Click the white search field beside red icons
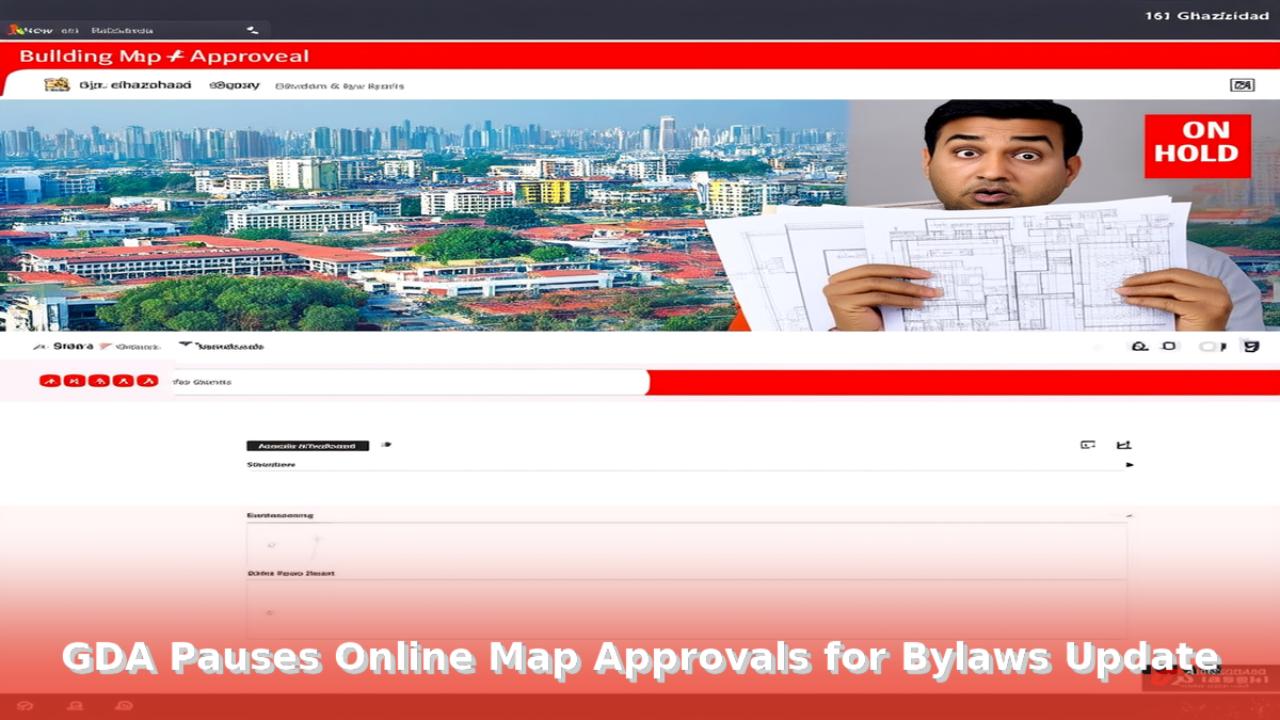This screenshot has width=1280, height=720. click(x=410, y=382)
